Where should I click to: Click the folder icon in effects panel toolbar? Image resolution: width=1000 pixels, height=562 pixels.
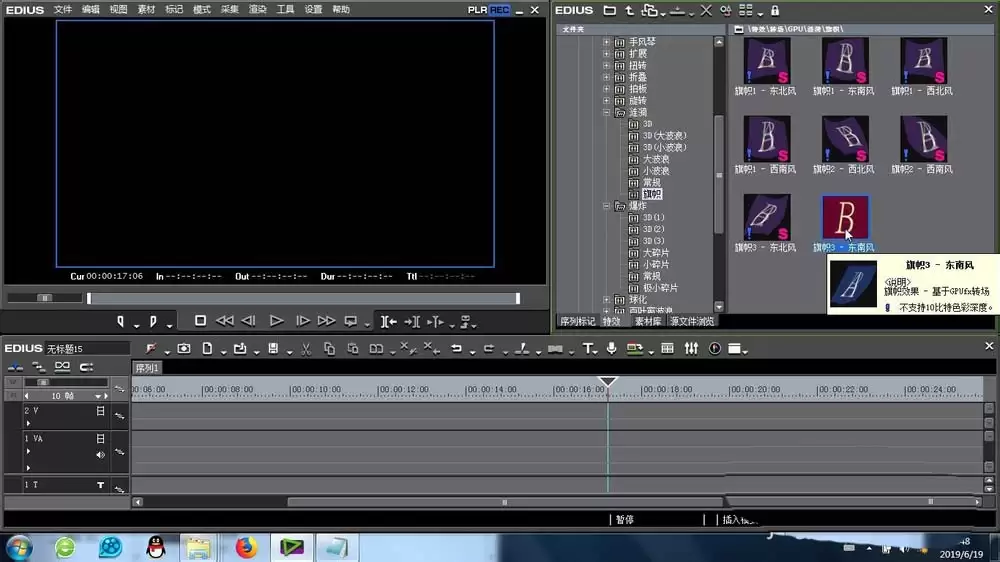[610, 10]
